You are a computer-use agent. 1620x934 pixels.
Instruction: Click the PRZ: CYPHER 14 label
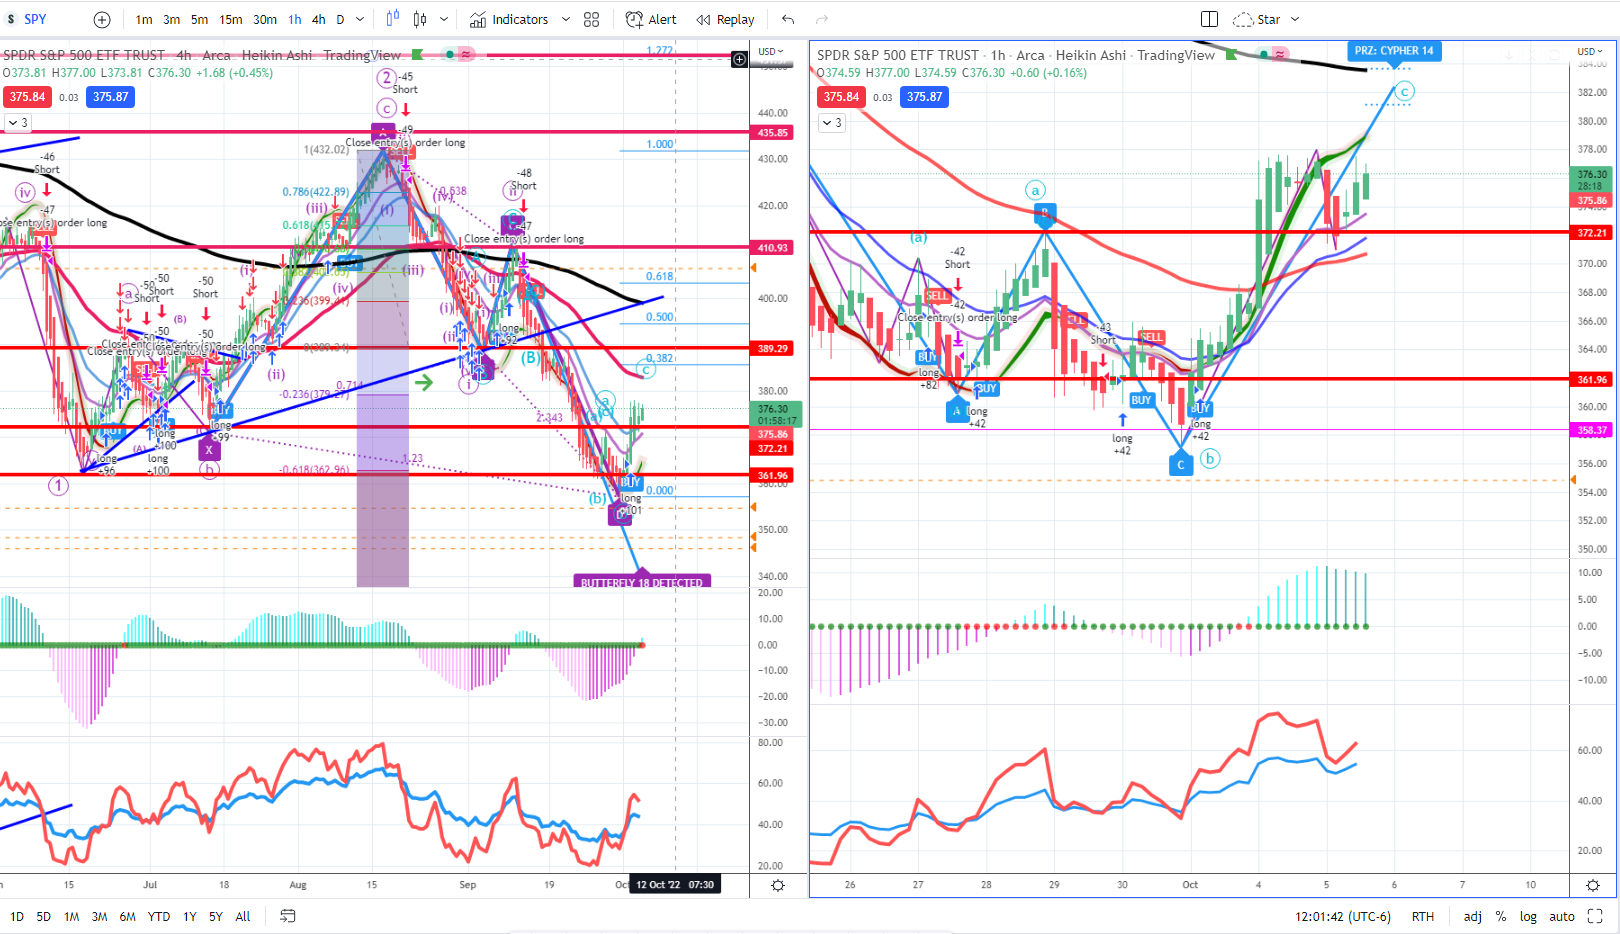point(1394,51)
